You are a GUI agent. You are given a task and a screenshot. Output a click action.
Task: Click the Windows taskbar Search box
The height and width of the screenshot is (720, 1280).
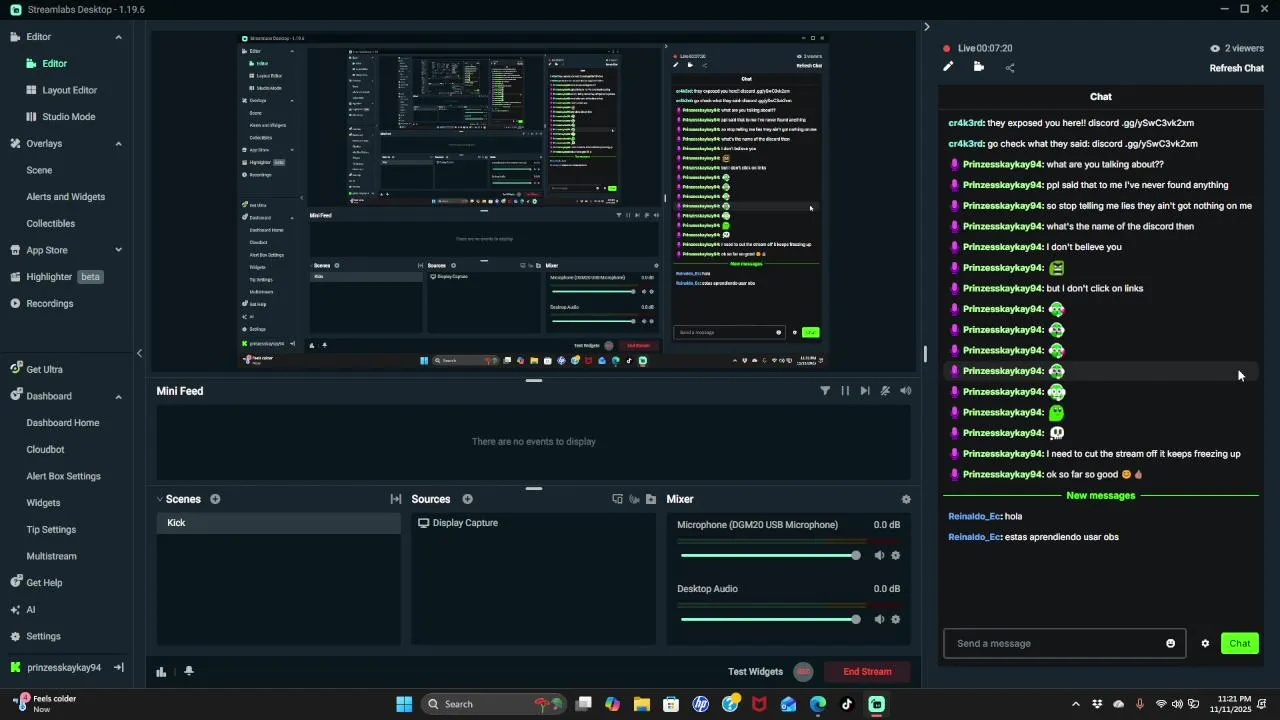pos(492,704)
